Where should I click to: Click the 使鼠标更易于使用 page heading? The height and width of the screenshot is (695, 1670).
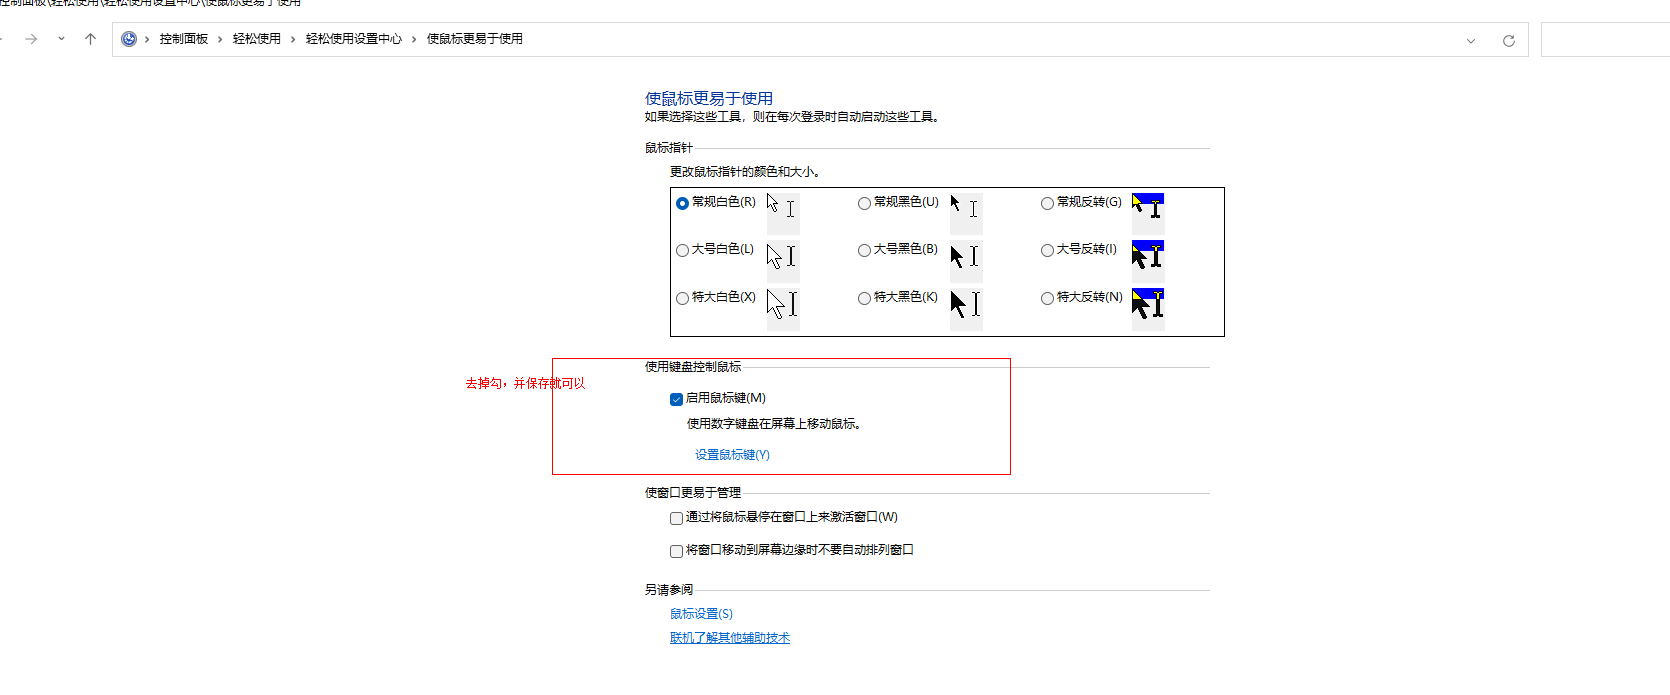(709, 98)
